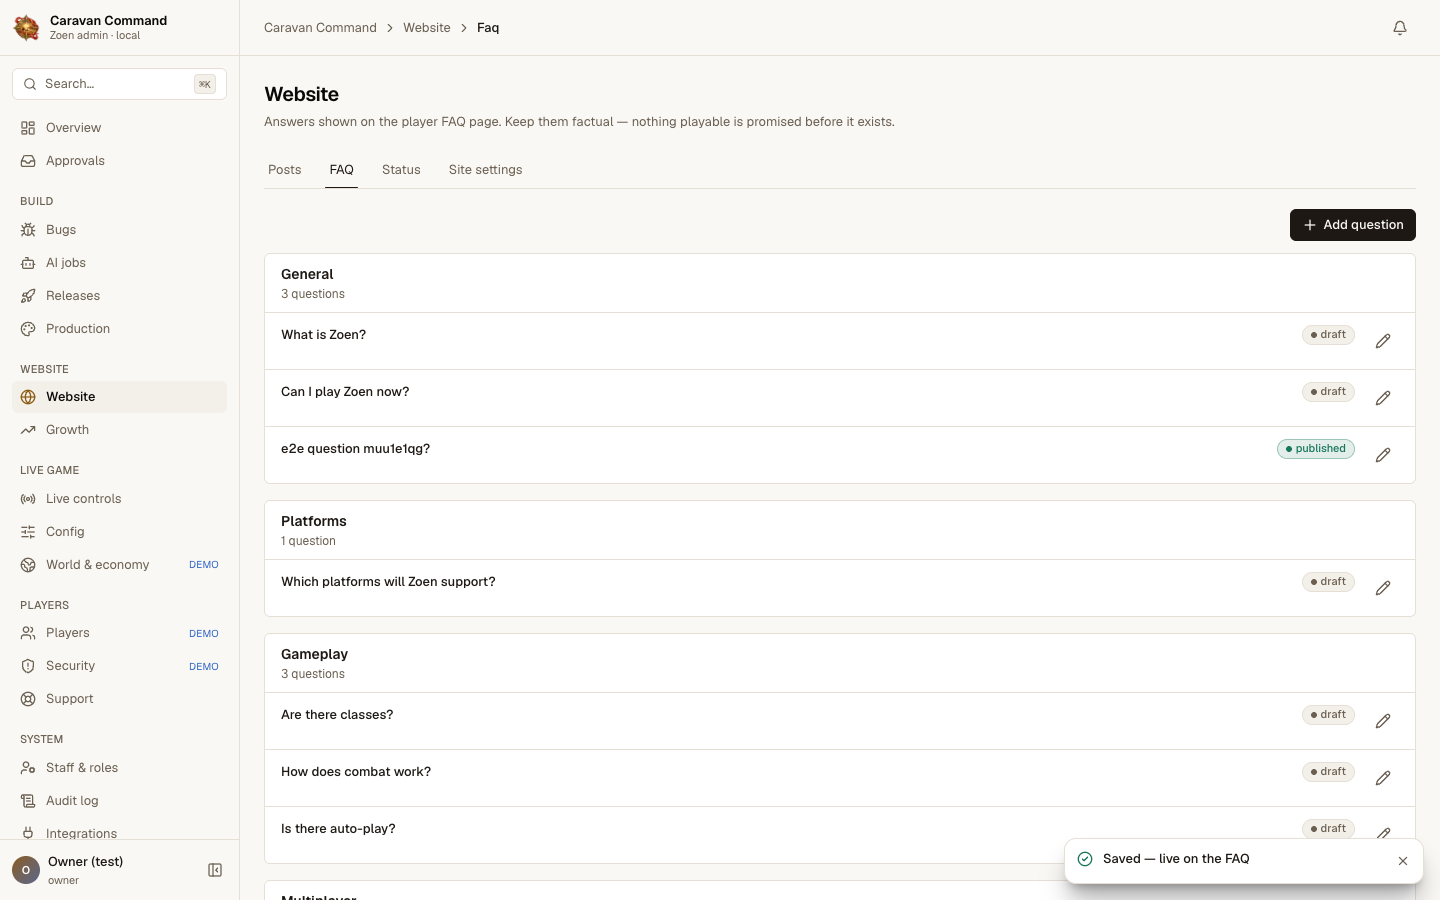
Task: Open Overview in the sidebar
Action: (x=119, y=128)
